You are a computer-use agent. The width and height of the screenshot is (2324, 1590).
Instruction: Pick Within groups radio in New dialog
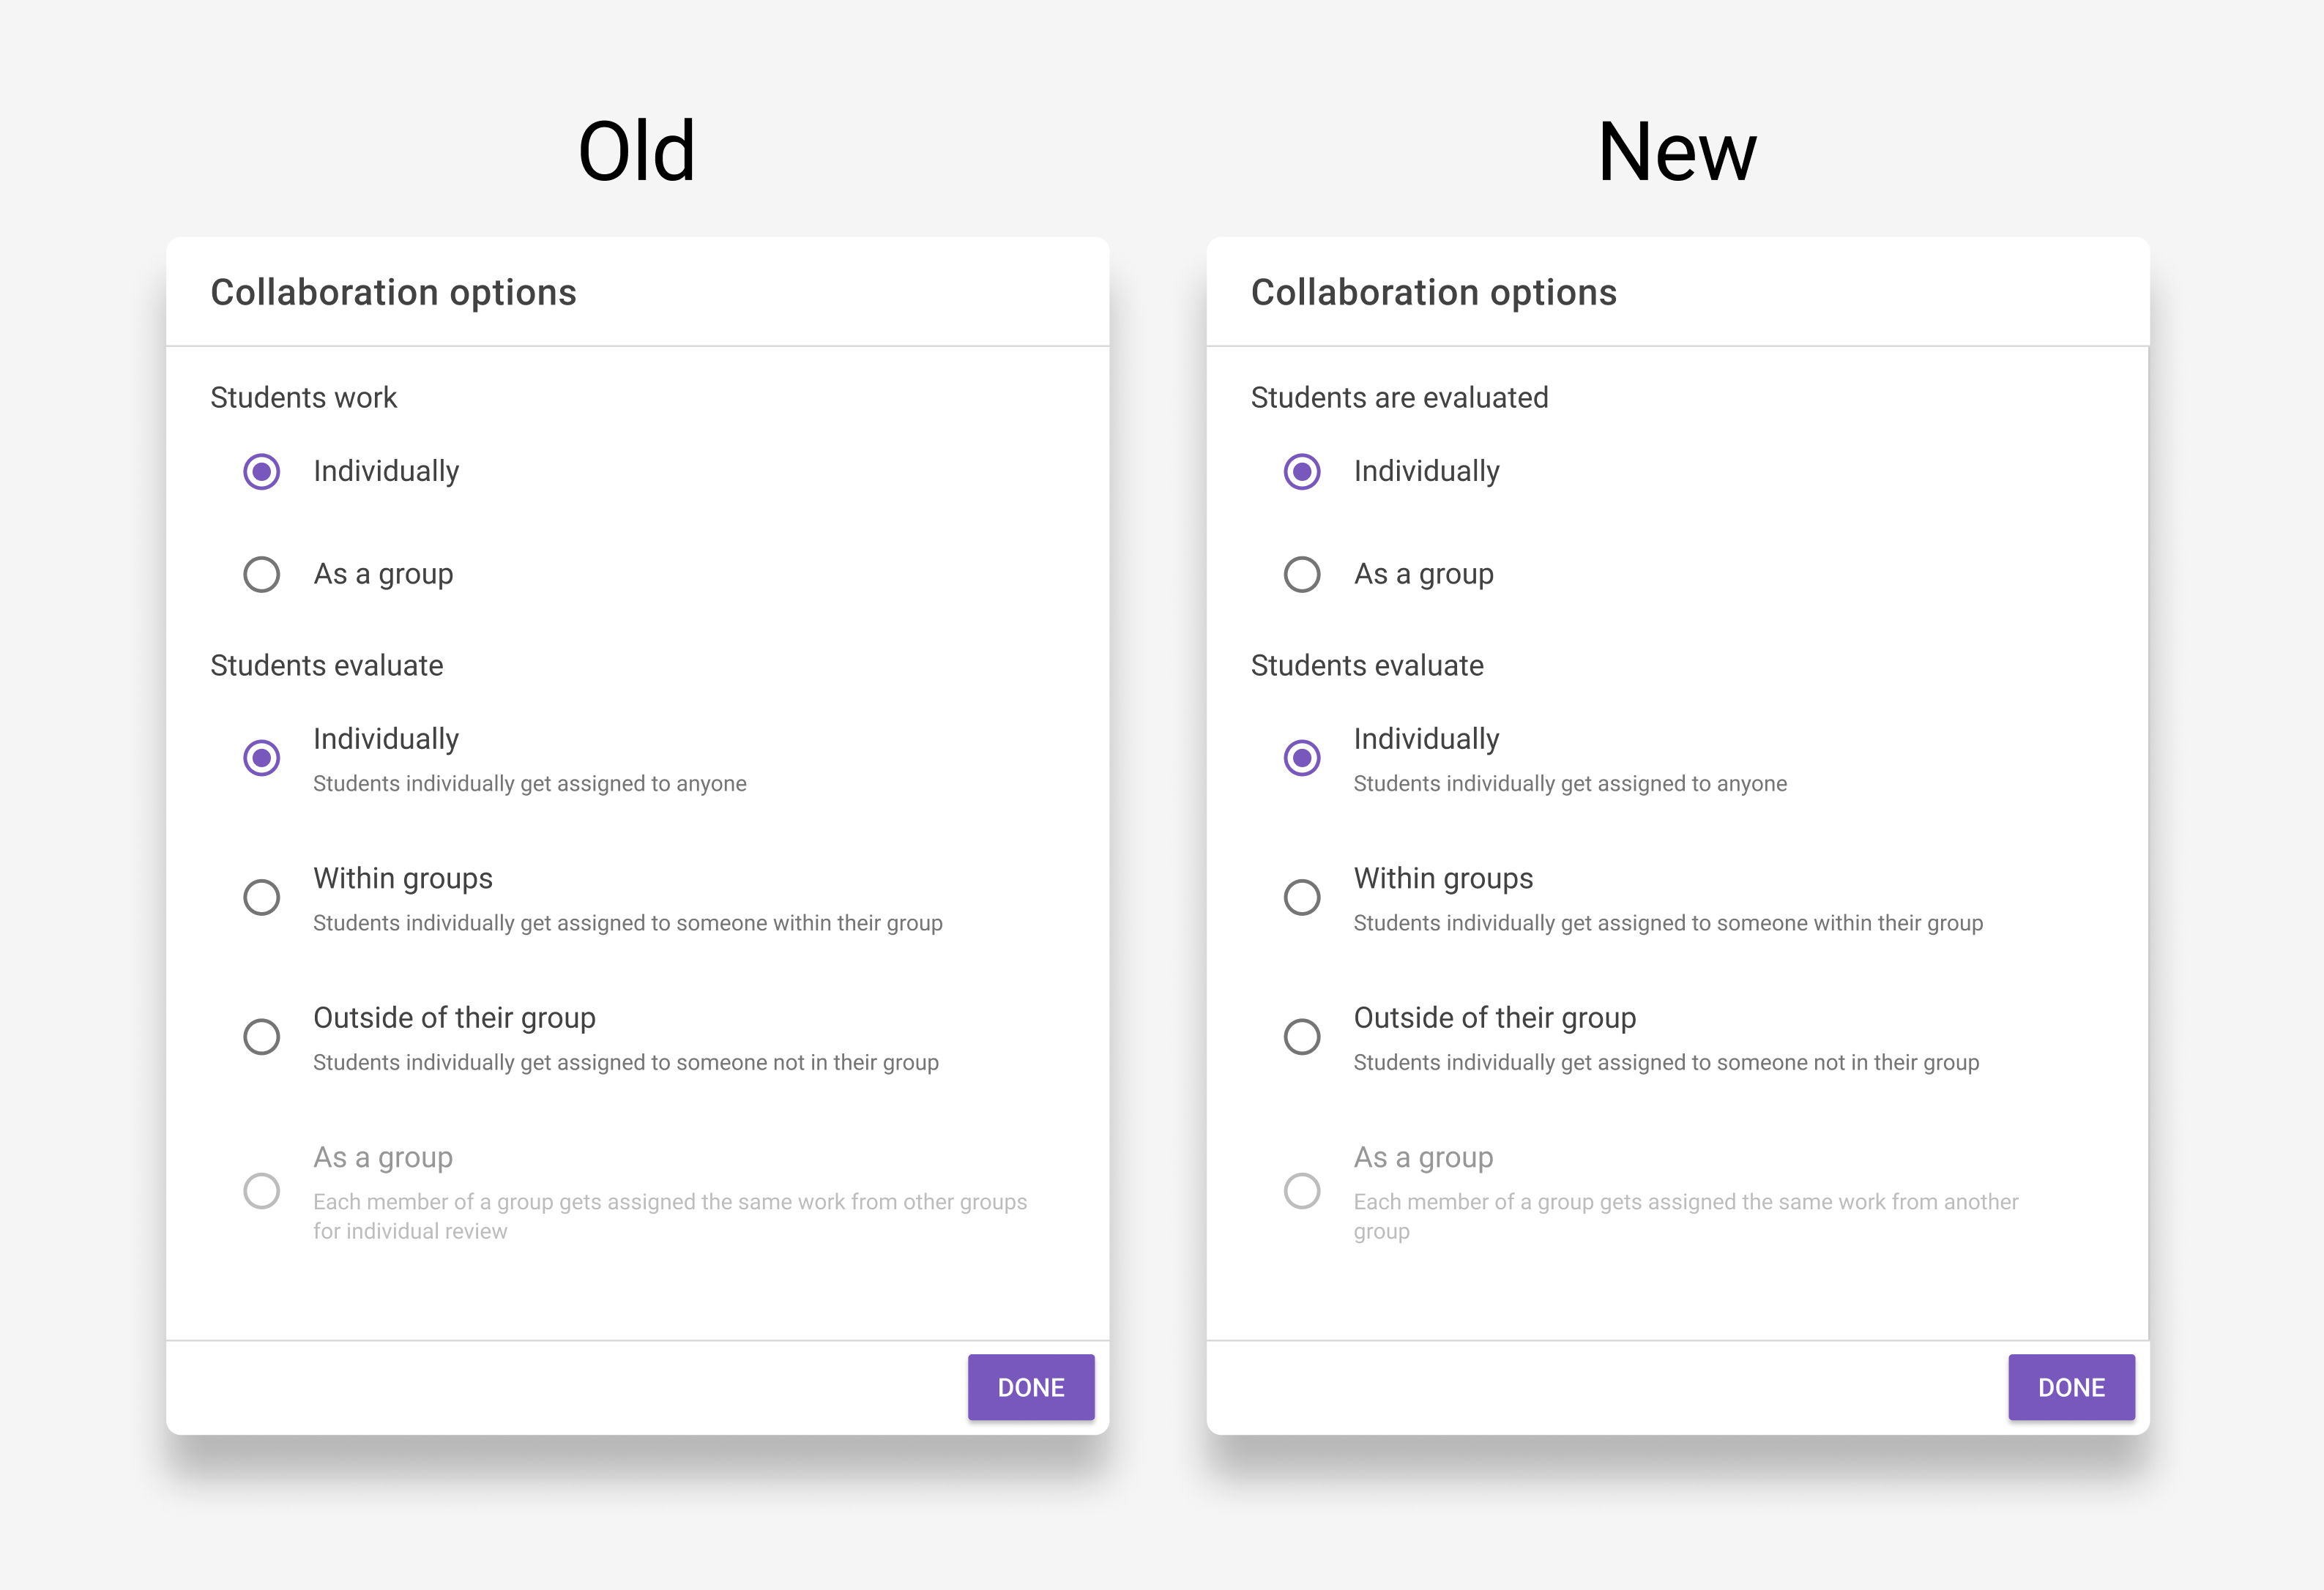pos(1302,897)
